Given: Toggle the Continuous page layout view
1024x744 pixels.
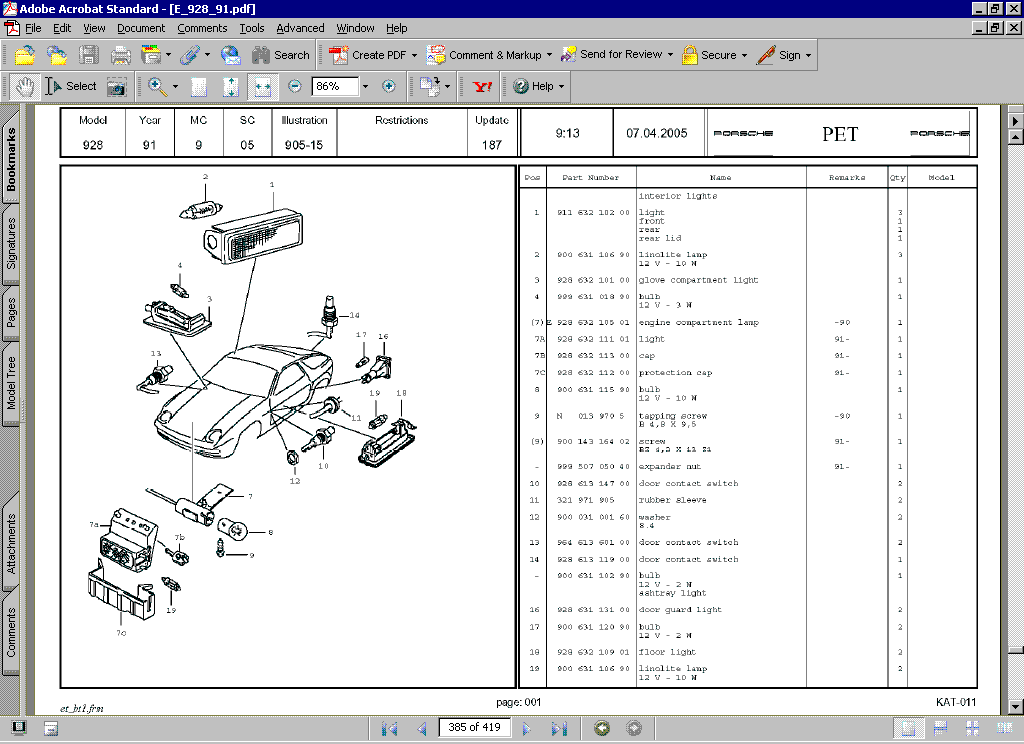Looking at the screenshot, I should (941, 728).
